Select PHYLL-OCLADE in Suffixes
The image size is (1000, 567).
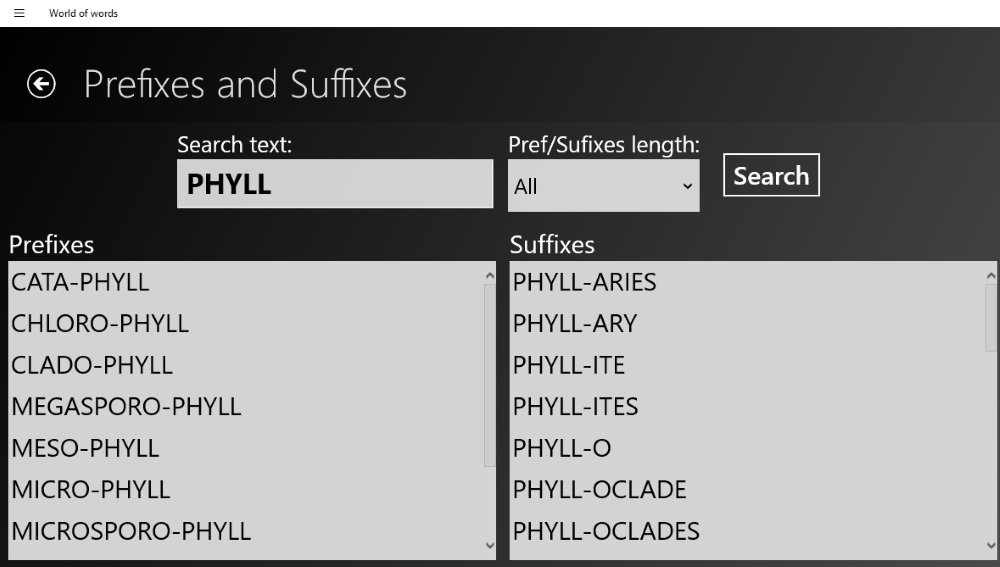pyautogui.click(x=747, y=489)
